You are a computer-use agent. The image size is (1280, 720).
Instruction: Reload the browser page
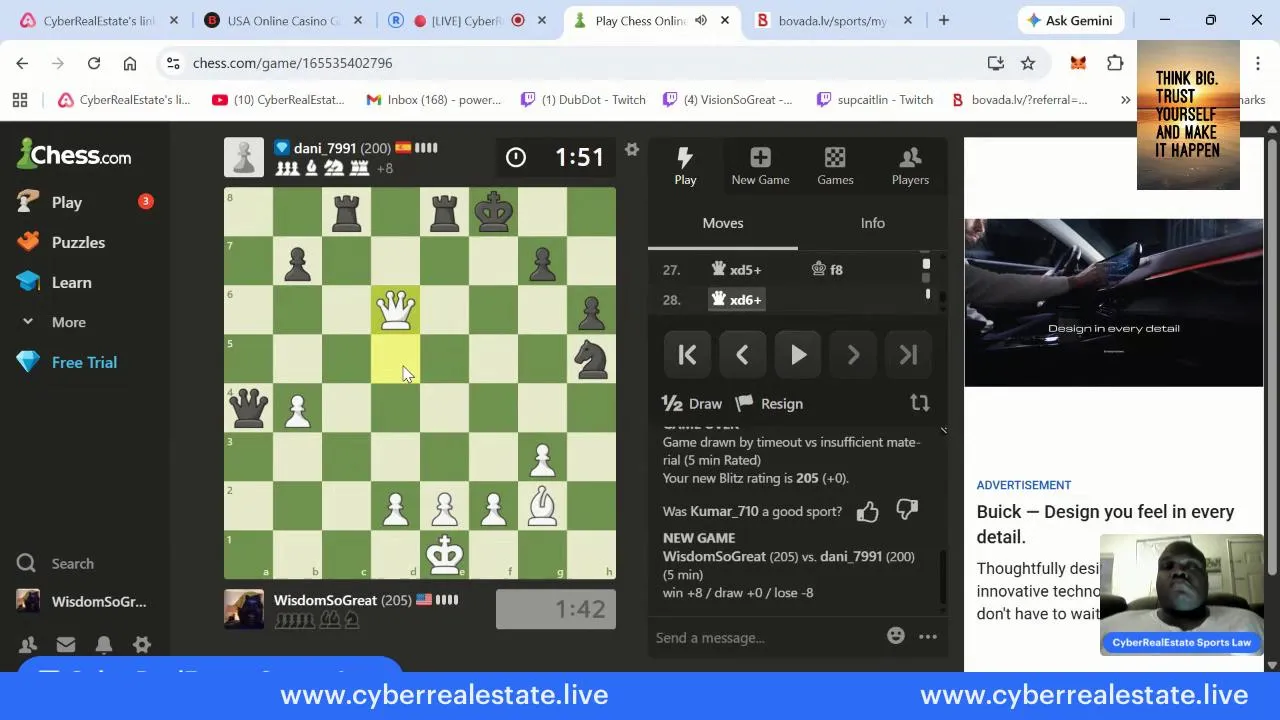94,63
